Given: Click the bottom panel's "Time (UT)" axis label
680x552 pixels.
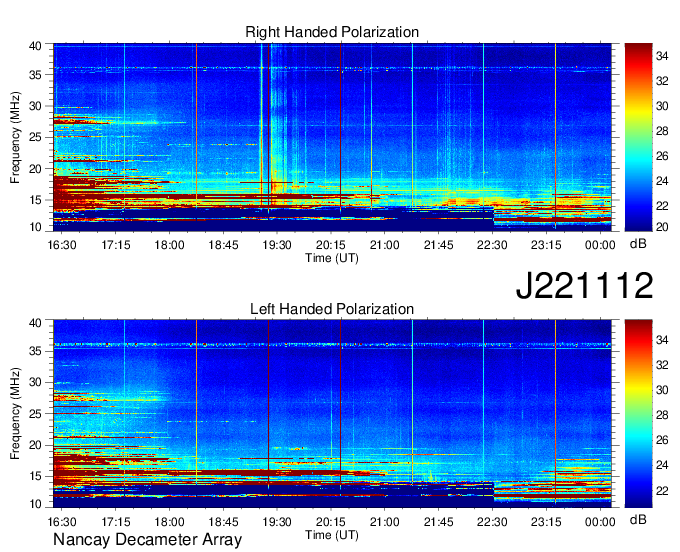Looking at the screenshot, I should [x=332, y=535].
